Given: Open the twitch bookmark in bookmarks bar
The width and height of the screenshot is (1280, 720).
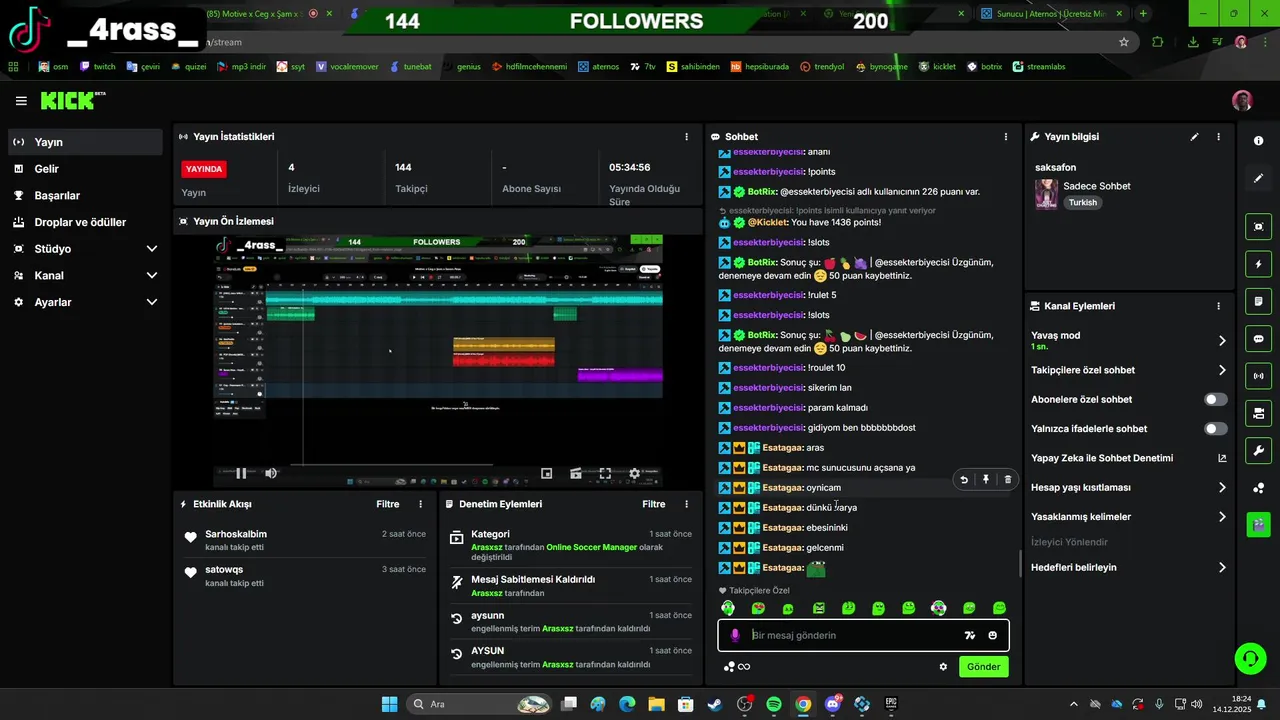Looking at the screenshot, I should coord(97,67).
